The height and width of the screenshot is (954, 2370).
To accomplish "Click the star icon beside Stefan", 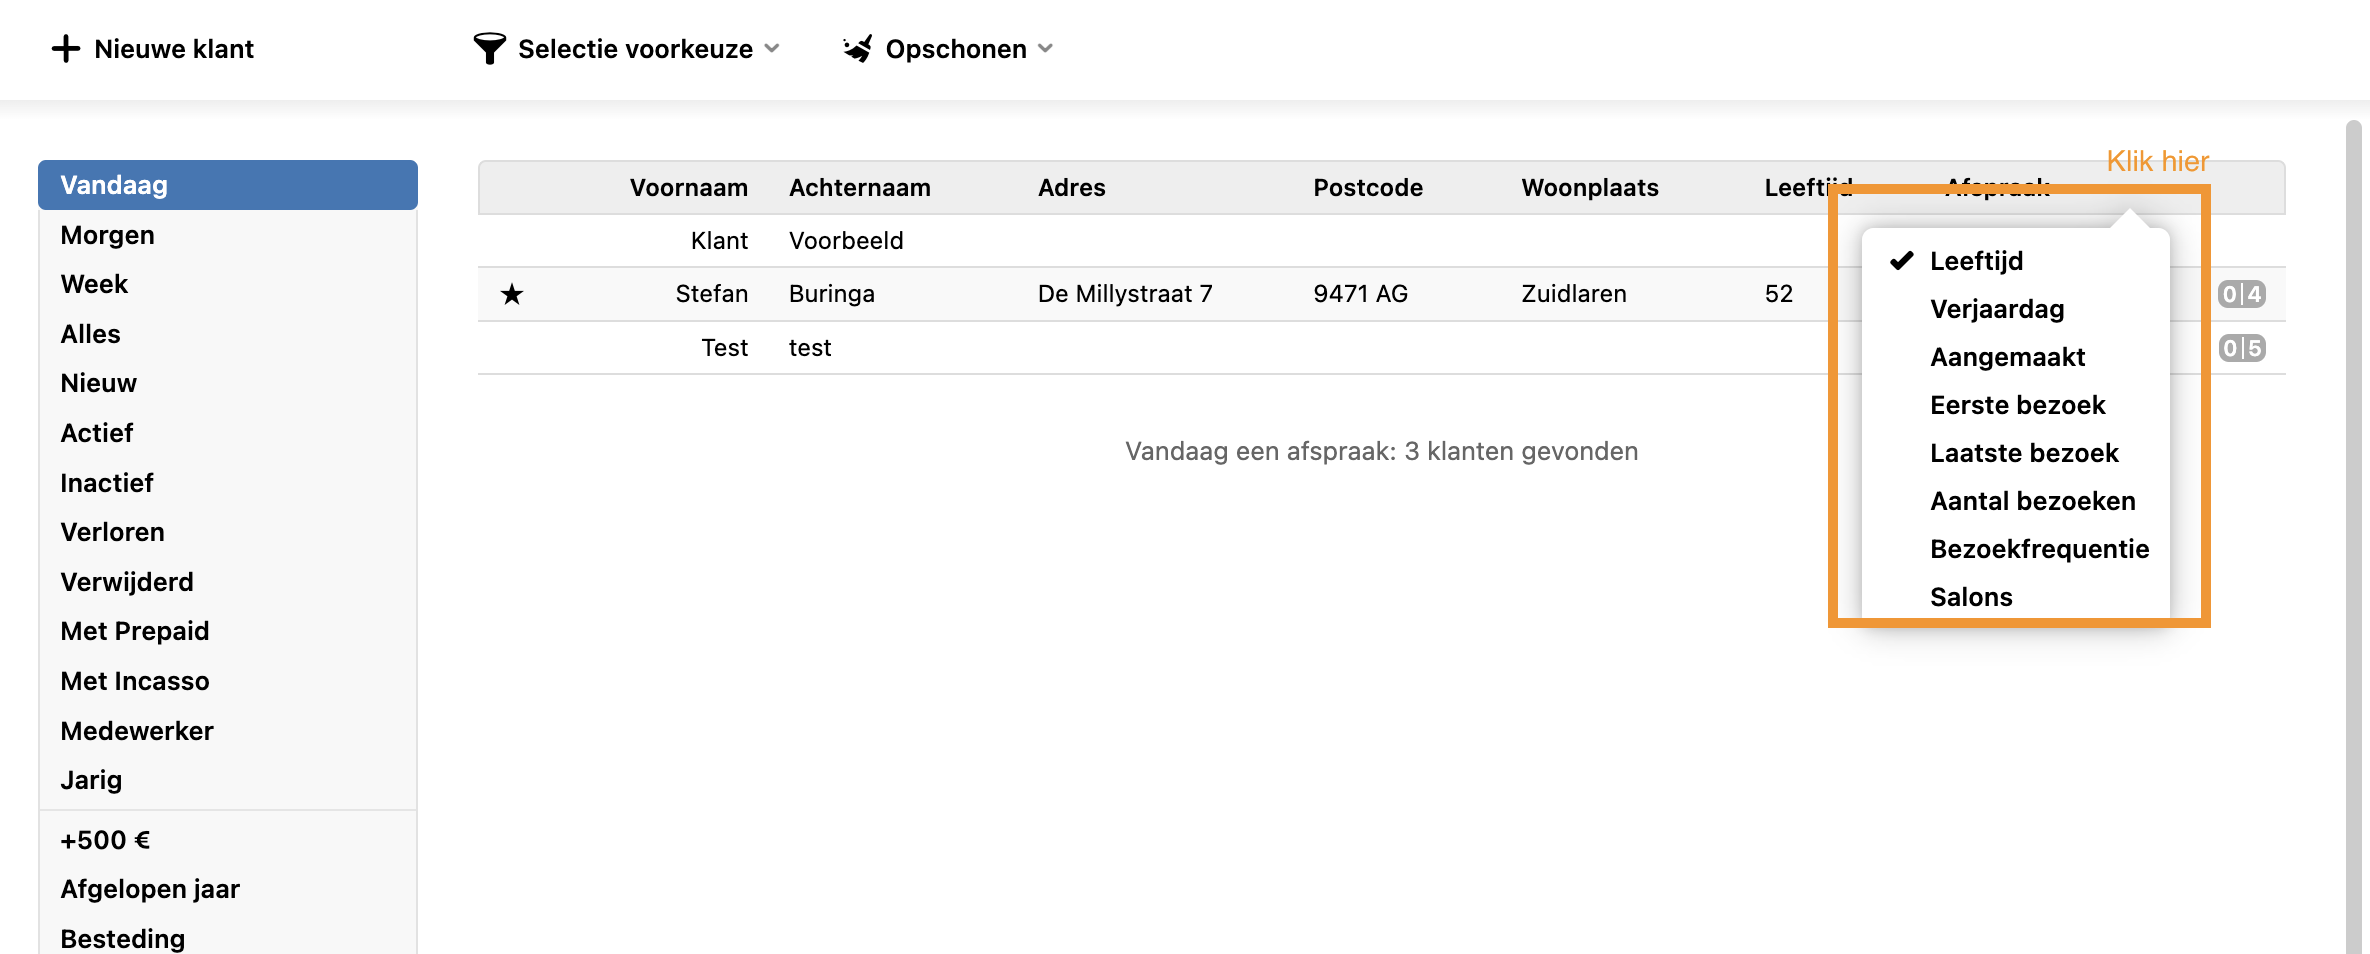I will [512, 294].
